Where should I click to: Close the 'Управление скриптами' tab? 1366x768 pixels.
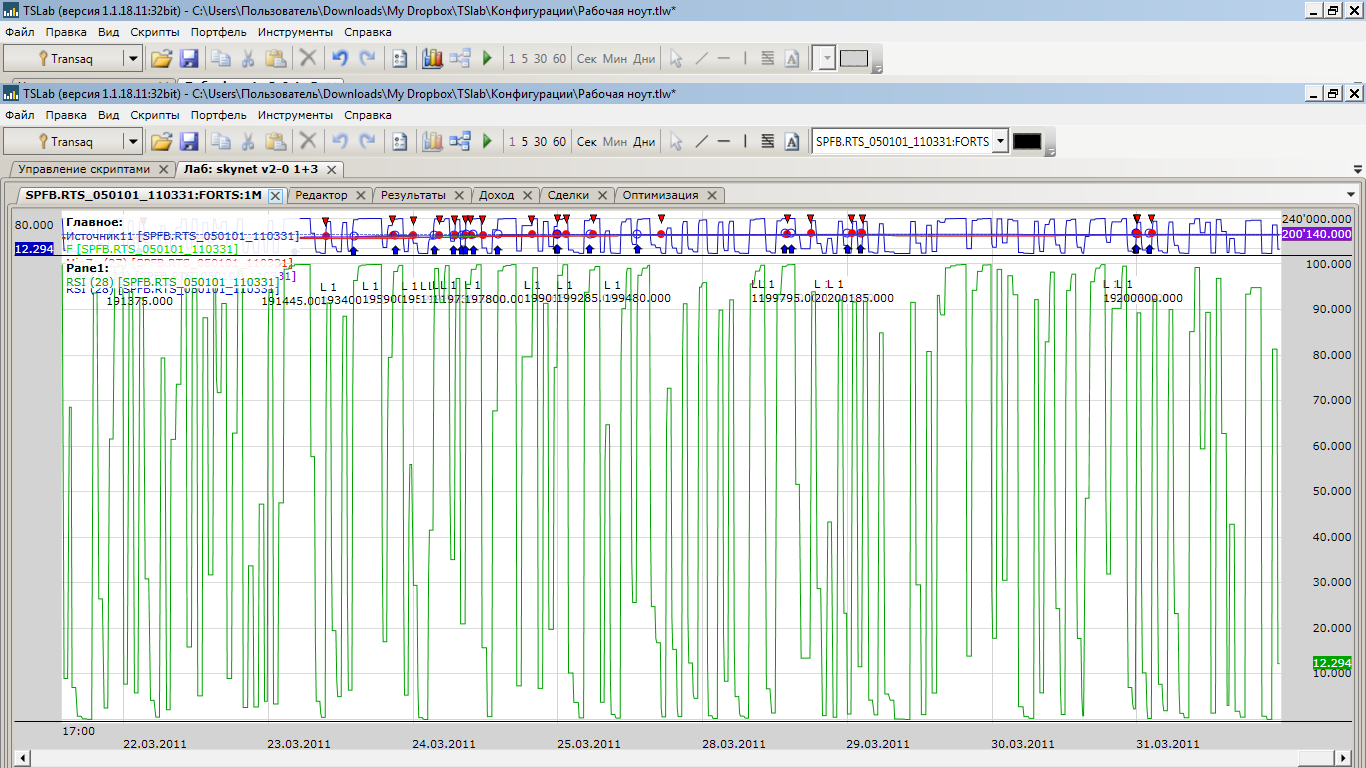164,169
